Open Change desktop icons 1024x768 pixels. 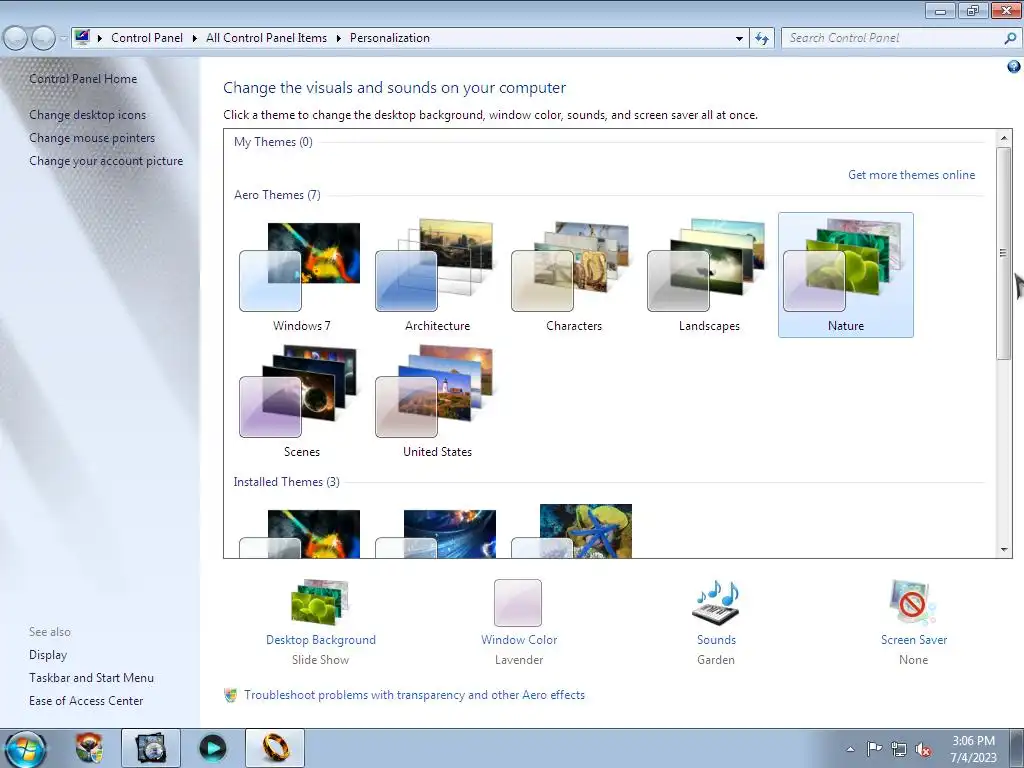pyautogui.click(x=88, y=115)
